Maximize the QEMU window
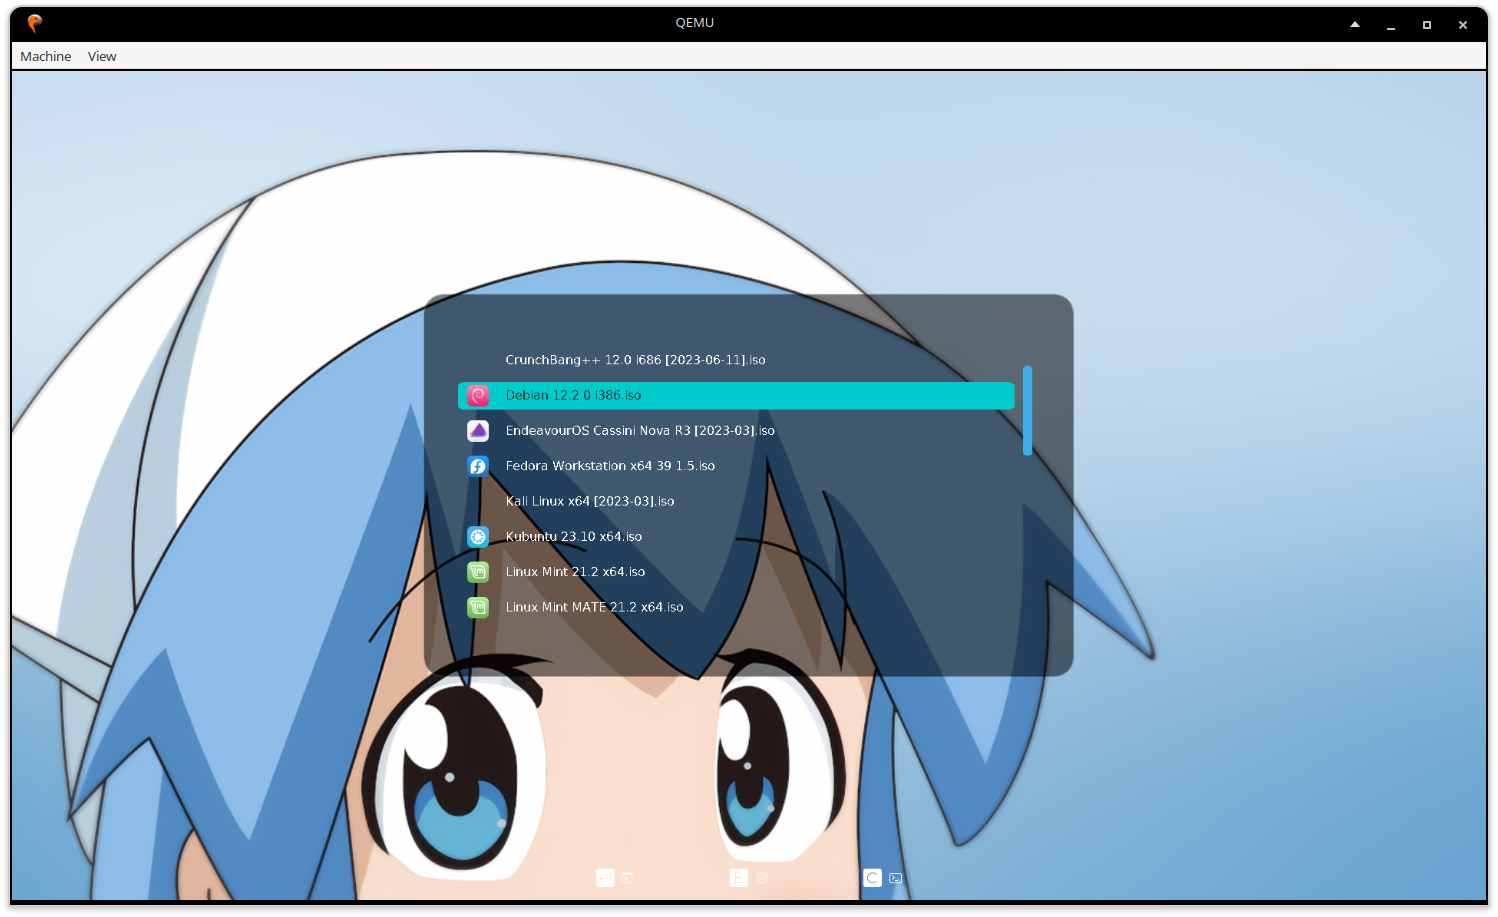The width and height of the screenshot is (1498, 917). (1427, 24)
